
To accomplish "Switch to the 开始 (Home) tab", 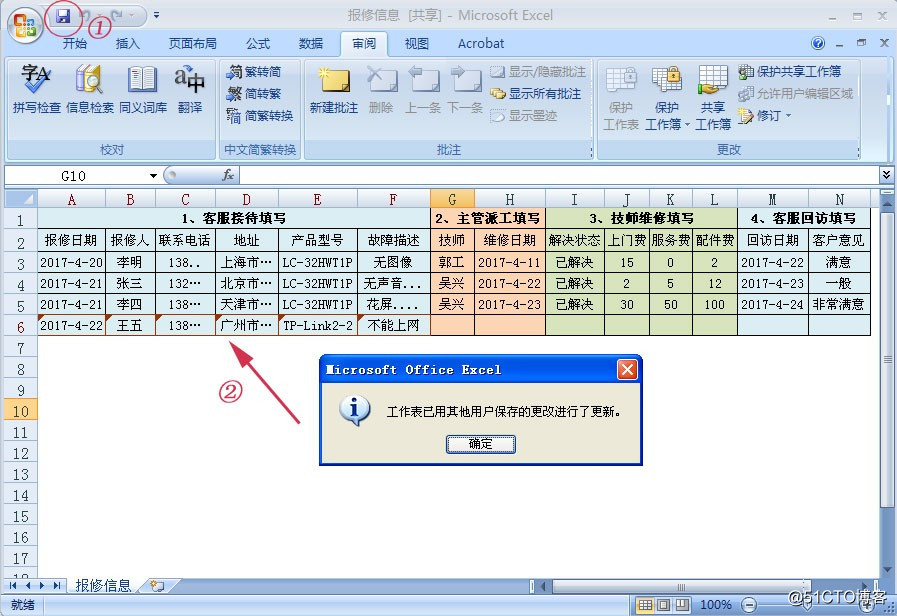I will (75, 43).
